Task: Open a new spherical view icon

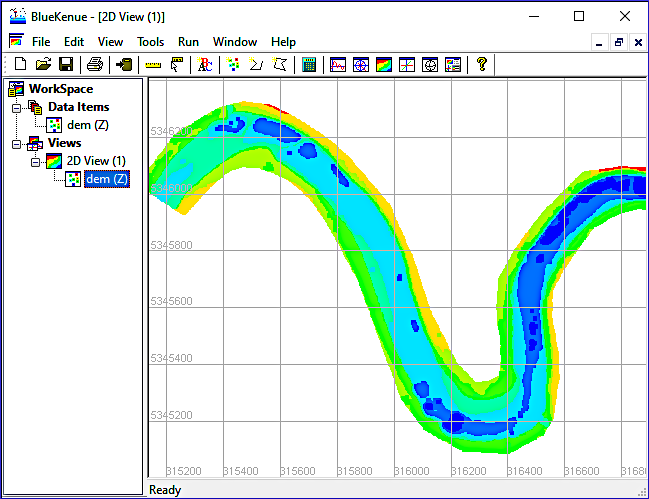Action: pyautogui.click(x=430, y=65)
